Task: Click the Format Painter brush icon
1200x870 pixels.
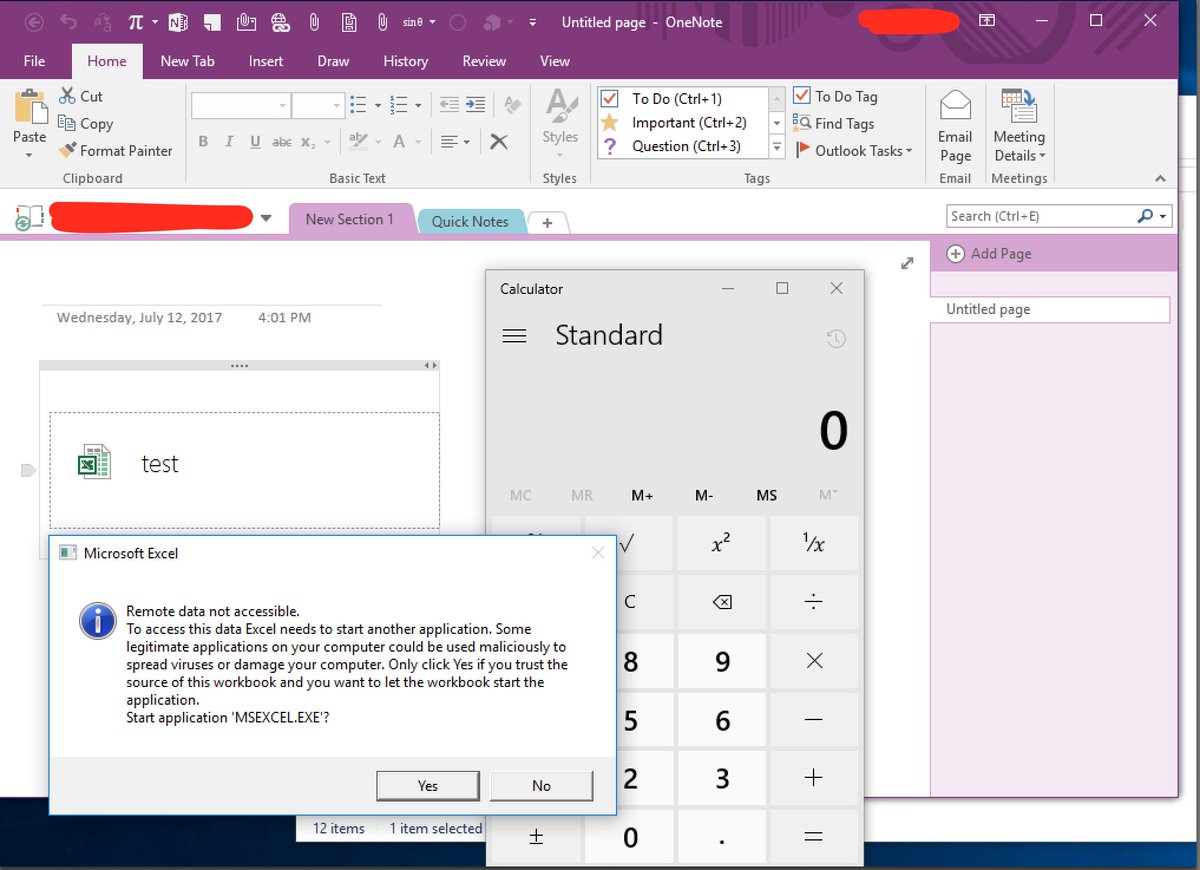Action: click(x=67, y=150)
